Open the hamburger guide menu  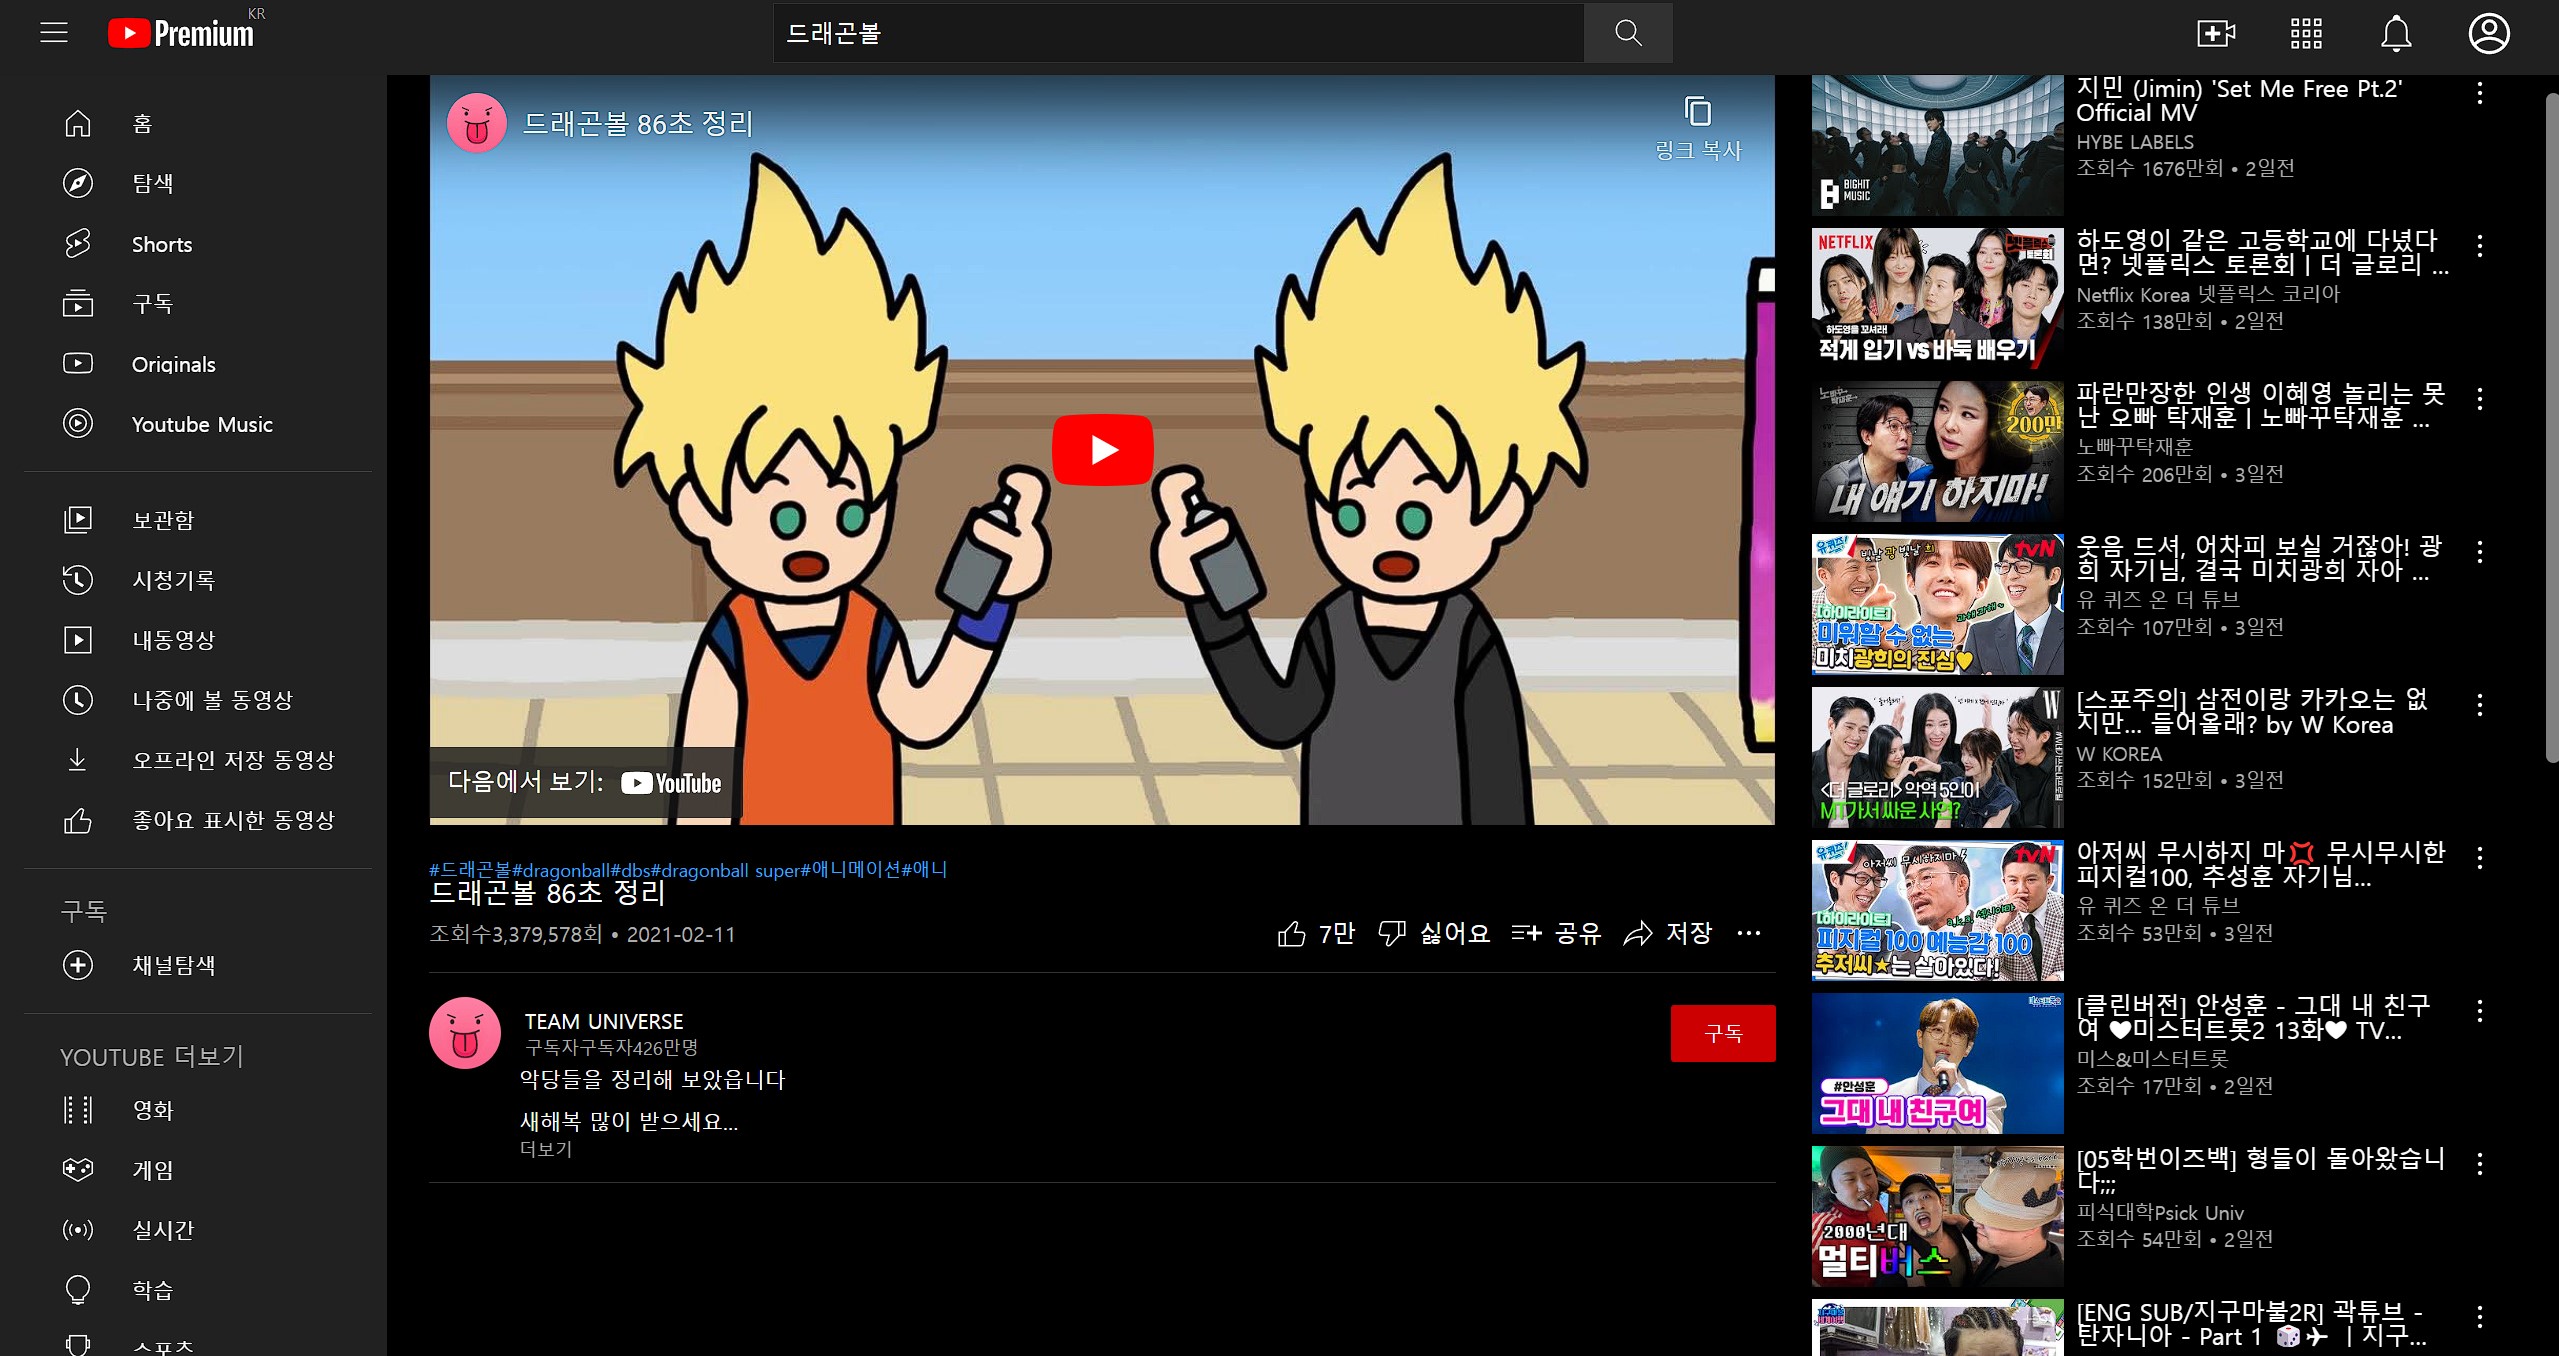[x=54, y=33]
